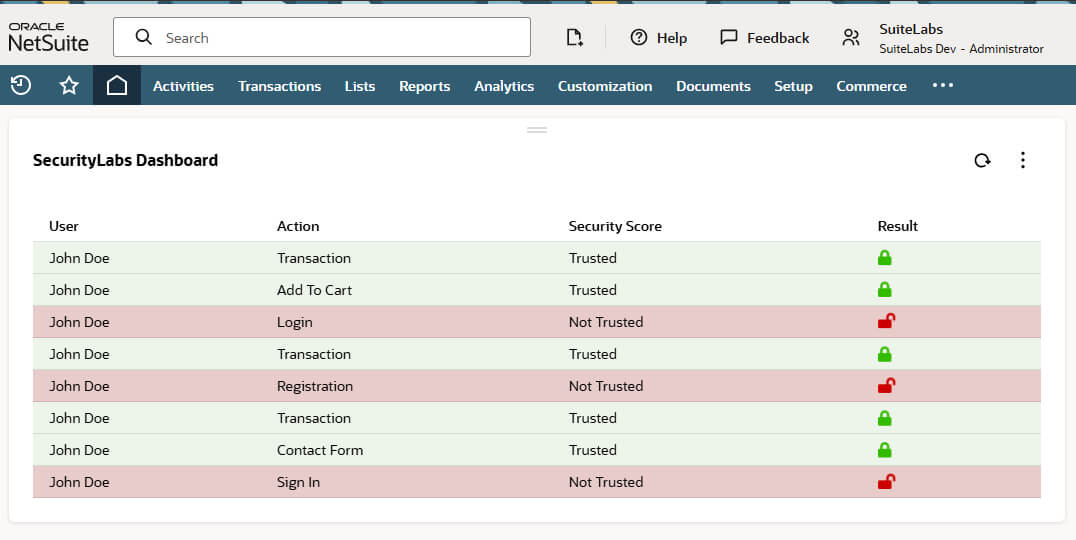Open the portlet three-dot options menu

tap(1022, 160)
